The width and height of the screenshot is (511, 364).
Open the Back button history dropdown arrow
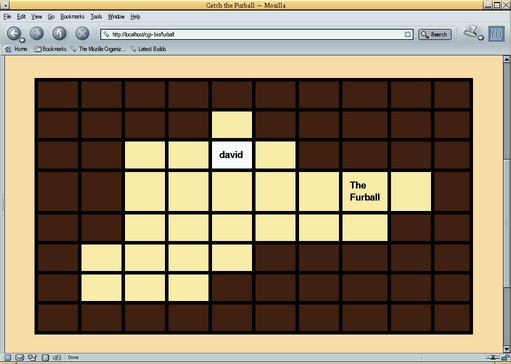tap(22, 40)
